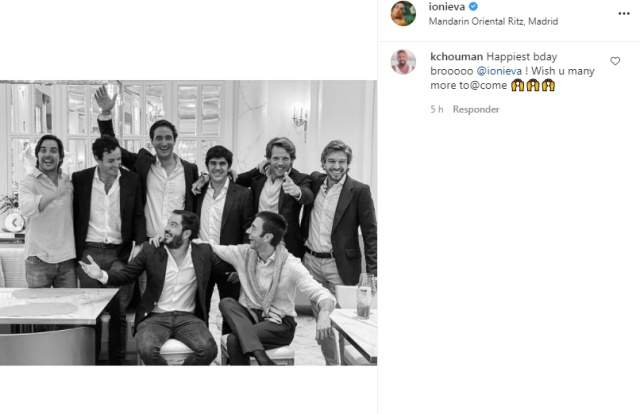Like kchouman's comment with the heart icon
The height and width of the screenshot is (414, 640).
pos(615,61)
